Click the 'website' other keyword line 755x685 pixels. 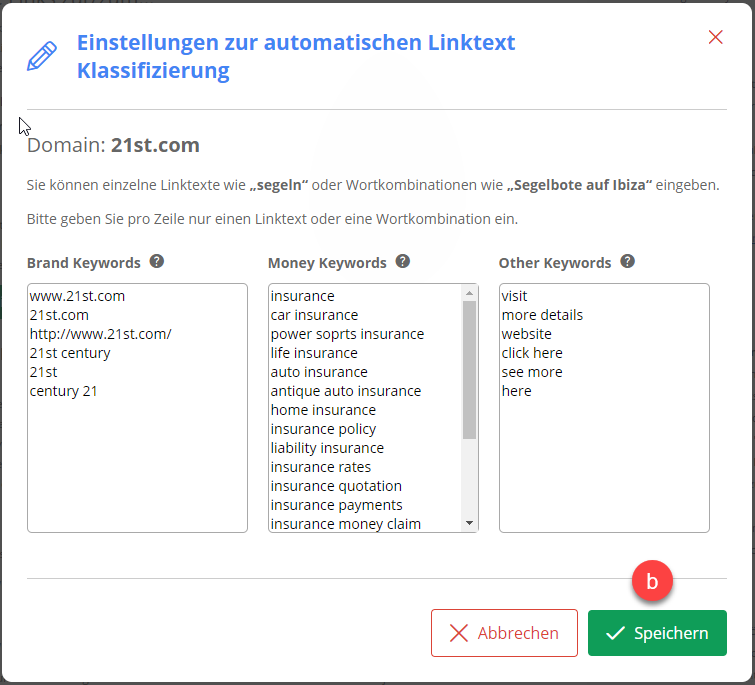pyautogui.click(x=526, y=334)
